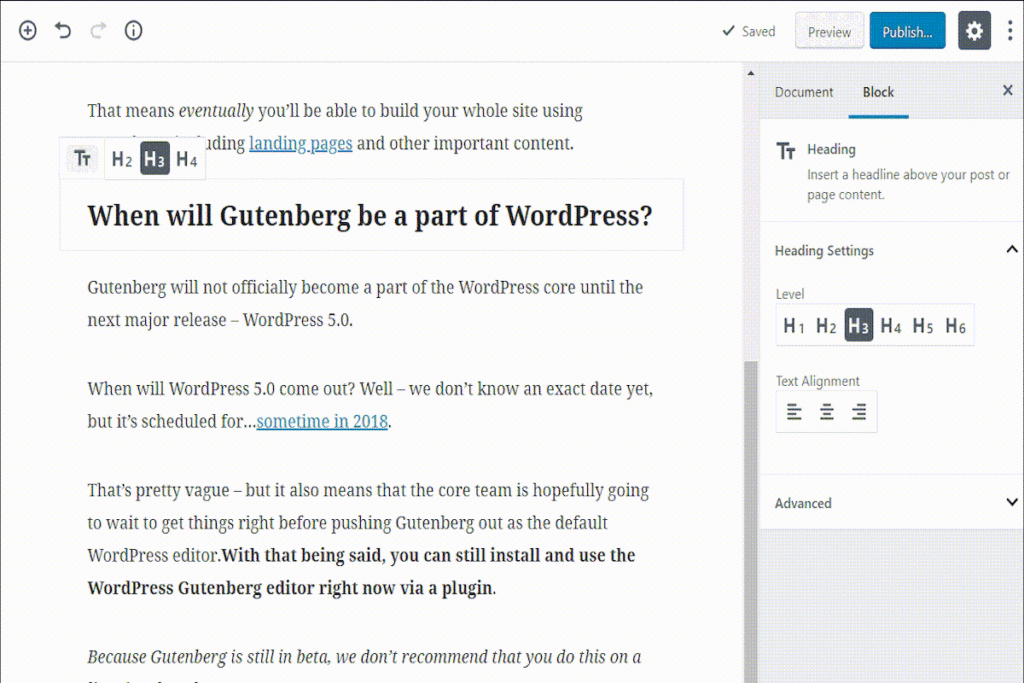This screenshot has width=1024, height=683.
Task: Close the settings sidebar with X
Action: (1008, 91)
